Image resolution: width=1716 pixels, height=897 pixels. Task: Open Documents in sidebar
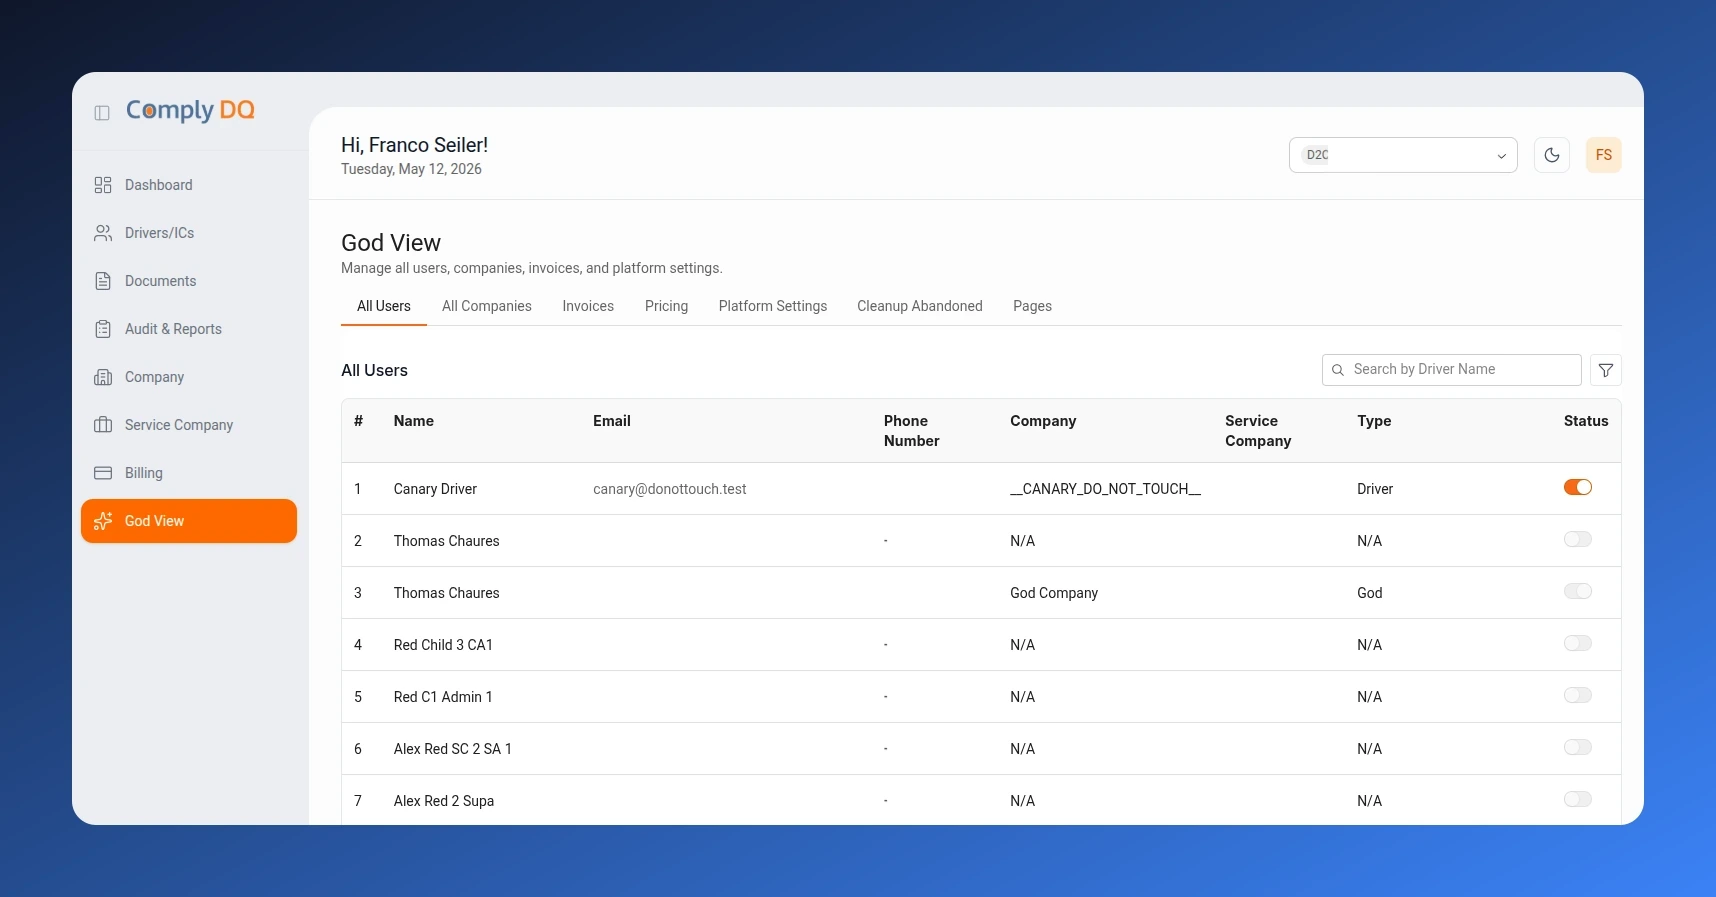point(189,281)
